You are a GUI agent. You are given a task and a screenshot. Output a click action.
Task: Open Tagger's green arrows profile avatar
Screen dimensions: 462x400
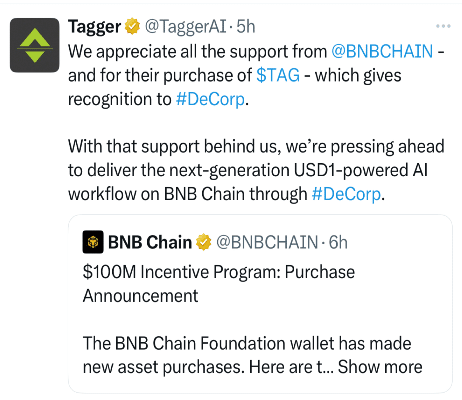coord(35,45)
